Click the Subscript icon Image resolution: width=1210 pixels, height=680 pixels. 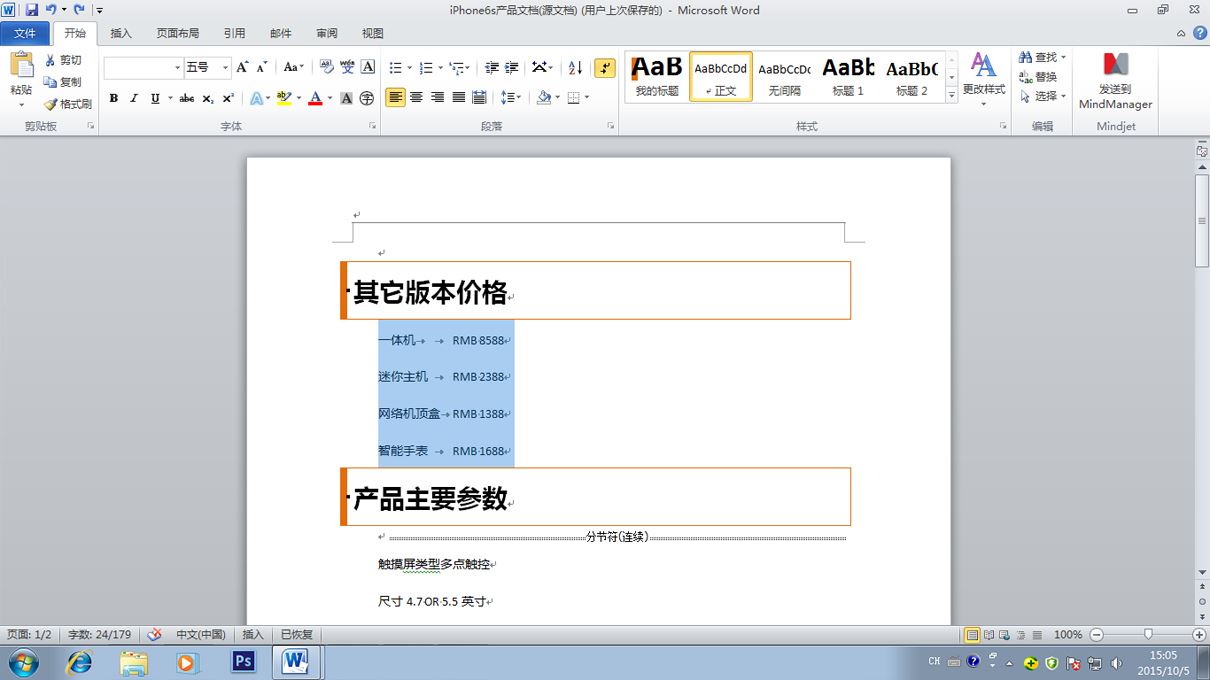tap(208, 98)
